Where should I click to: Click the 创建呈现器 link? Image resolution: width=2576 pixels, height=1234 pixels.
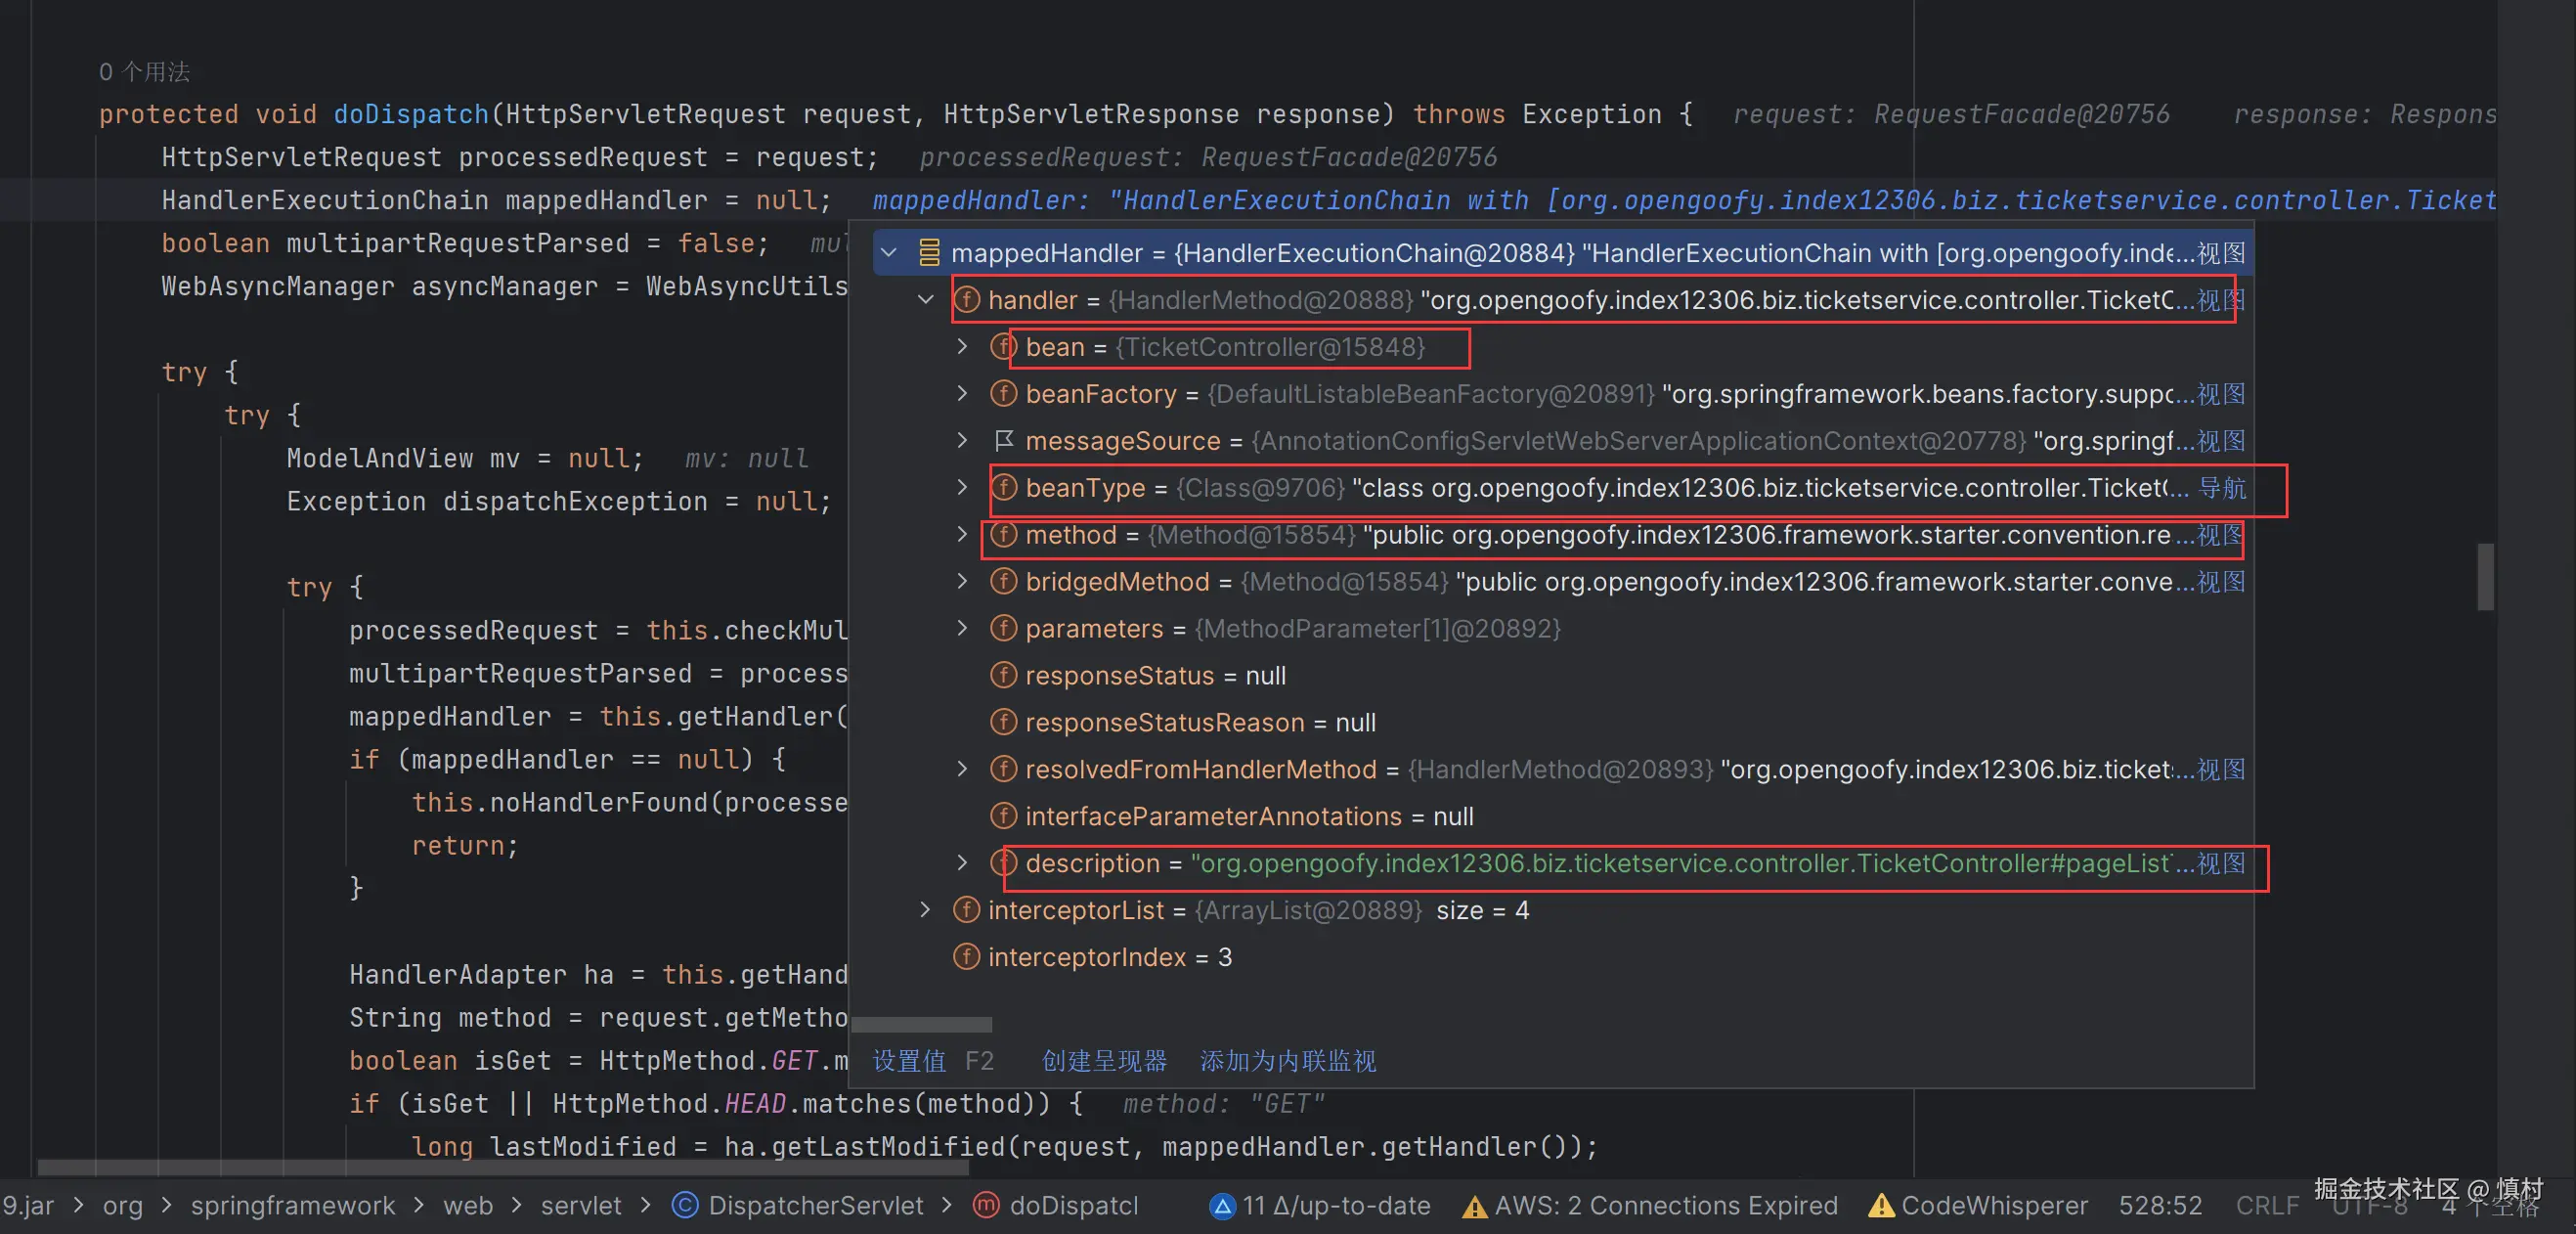[x=1104, y=1061]
